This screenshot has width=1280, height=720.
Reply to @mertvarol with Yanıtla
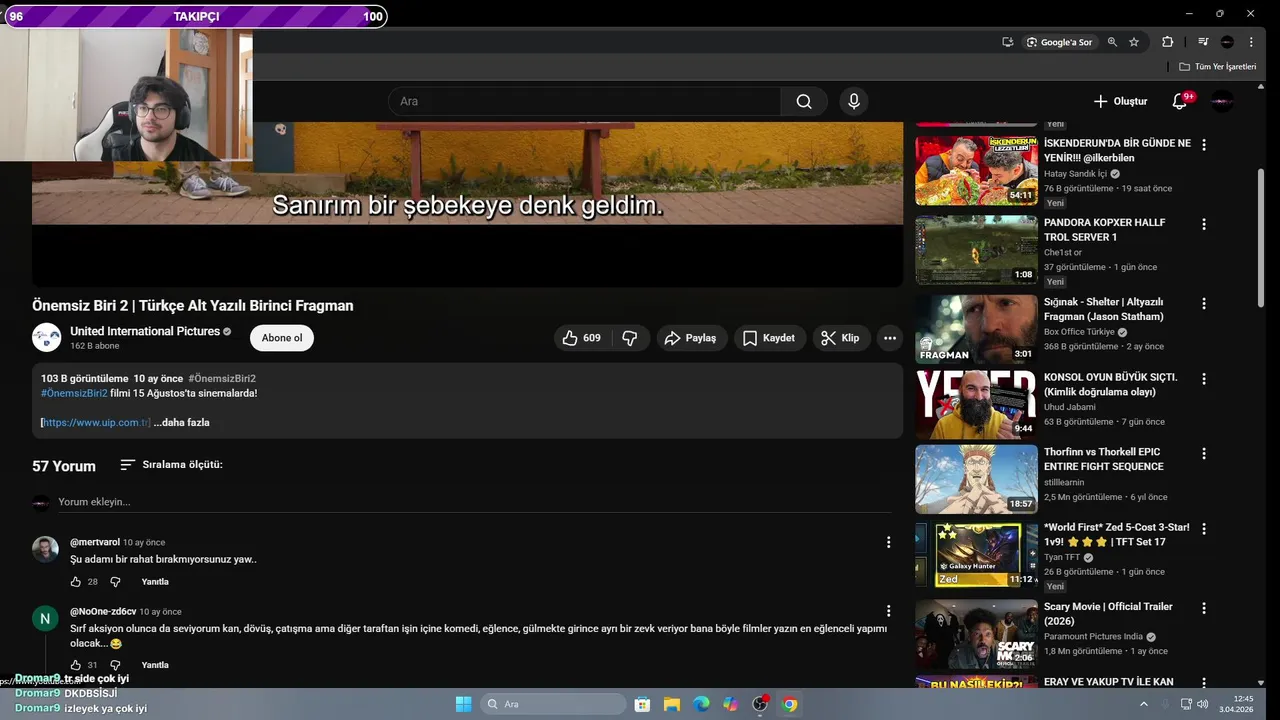pyautogui.click(x=155, y=582)
